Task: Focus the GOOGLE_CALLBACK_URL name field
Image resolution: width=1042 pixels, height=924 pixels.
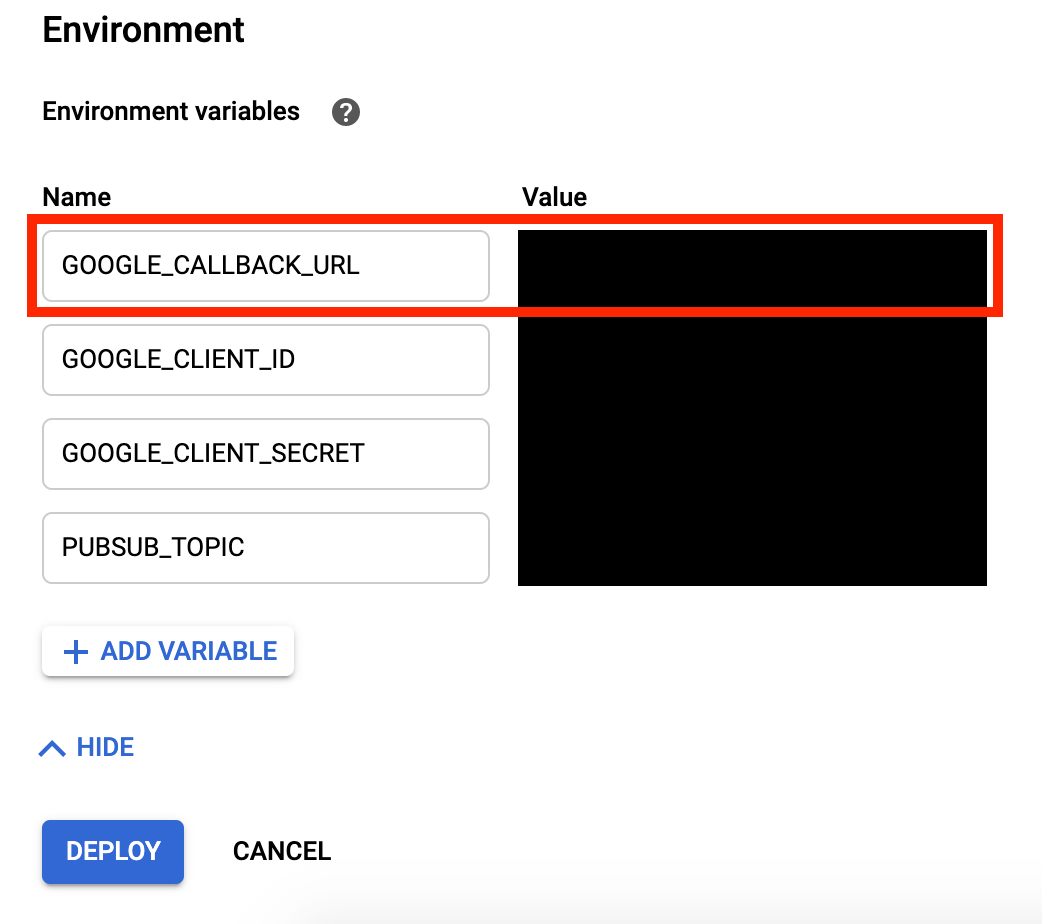Action: tap(265, 266)
